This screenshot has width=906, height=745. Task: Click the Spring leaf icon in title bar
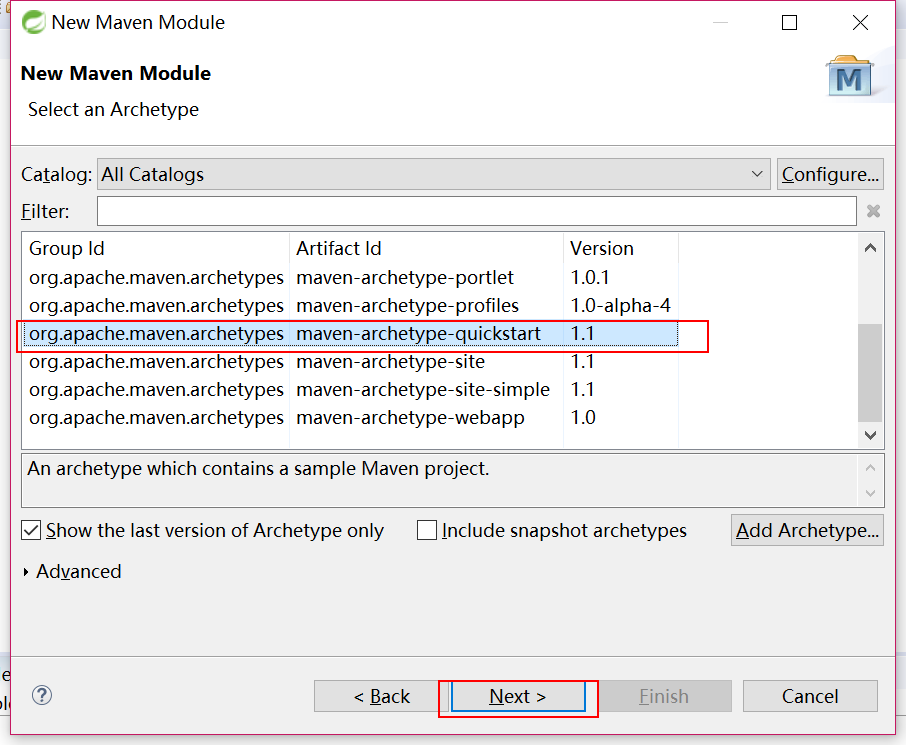point(34,23)
